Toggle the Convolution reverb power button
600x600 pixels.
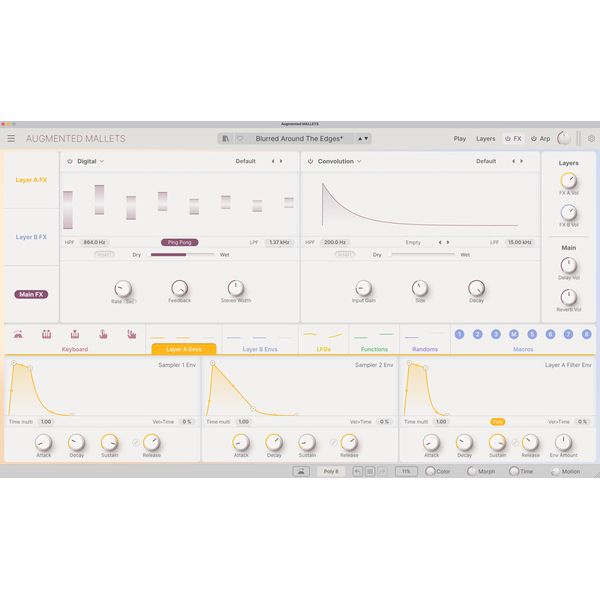point(310,161)
